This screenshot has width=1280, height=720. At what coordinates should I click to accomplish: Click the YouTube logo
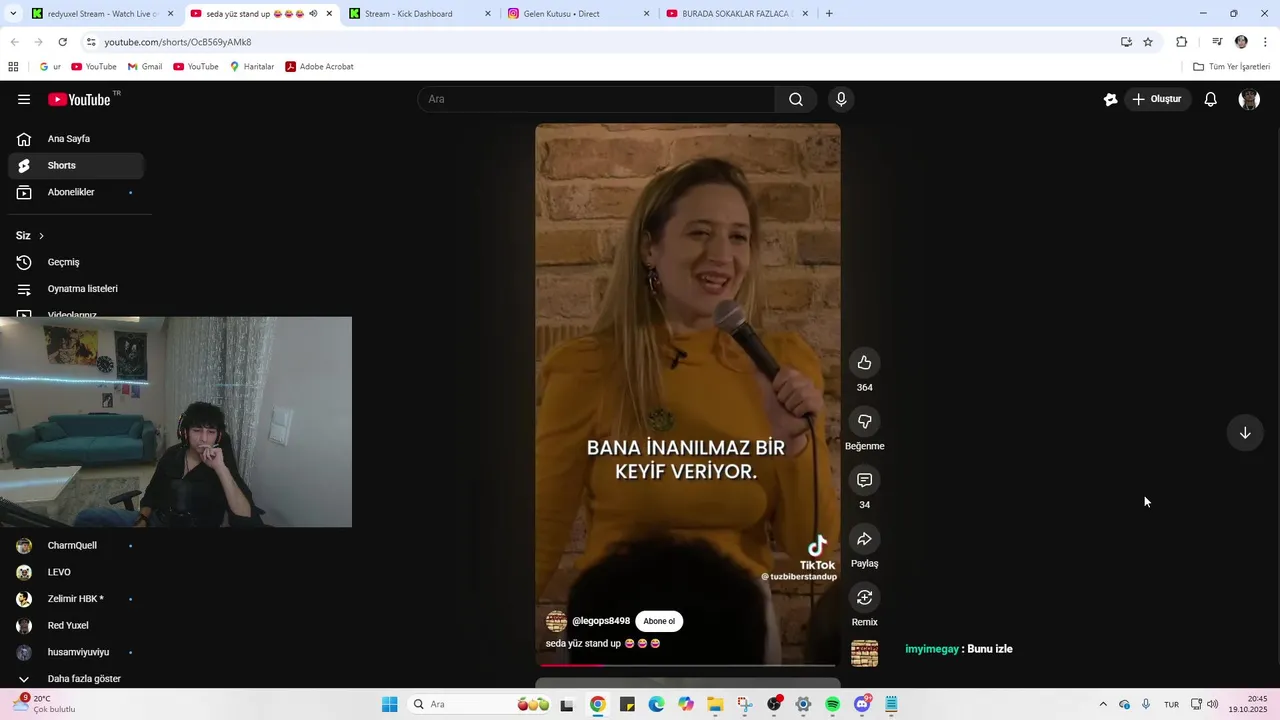click(x=79, y=99)
